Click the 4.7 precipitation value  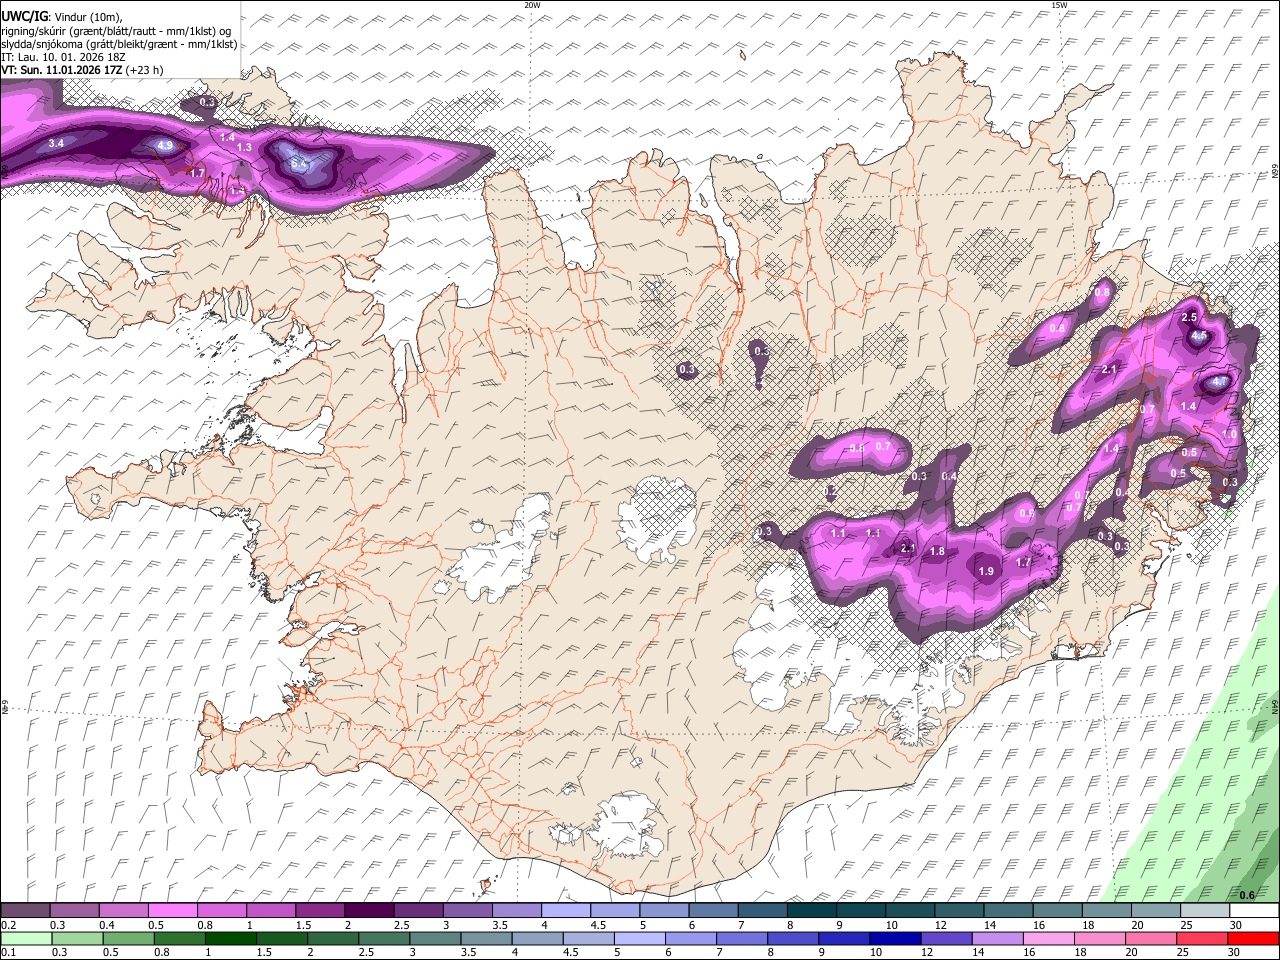pyautogui.click(x=1218, y=383)
